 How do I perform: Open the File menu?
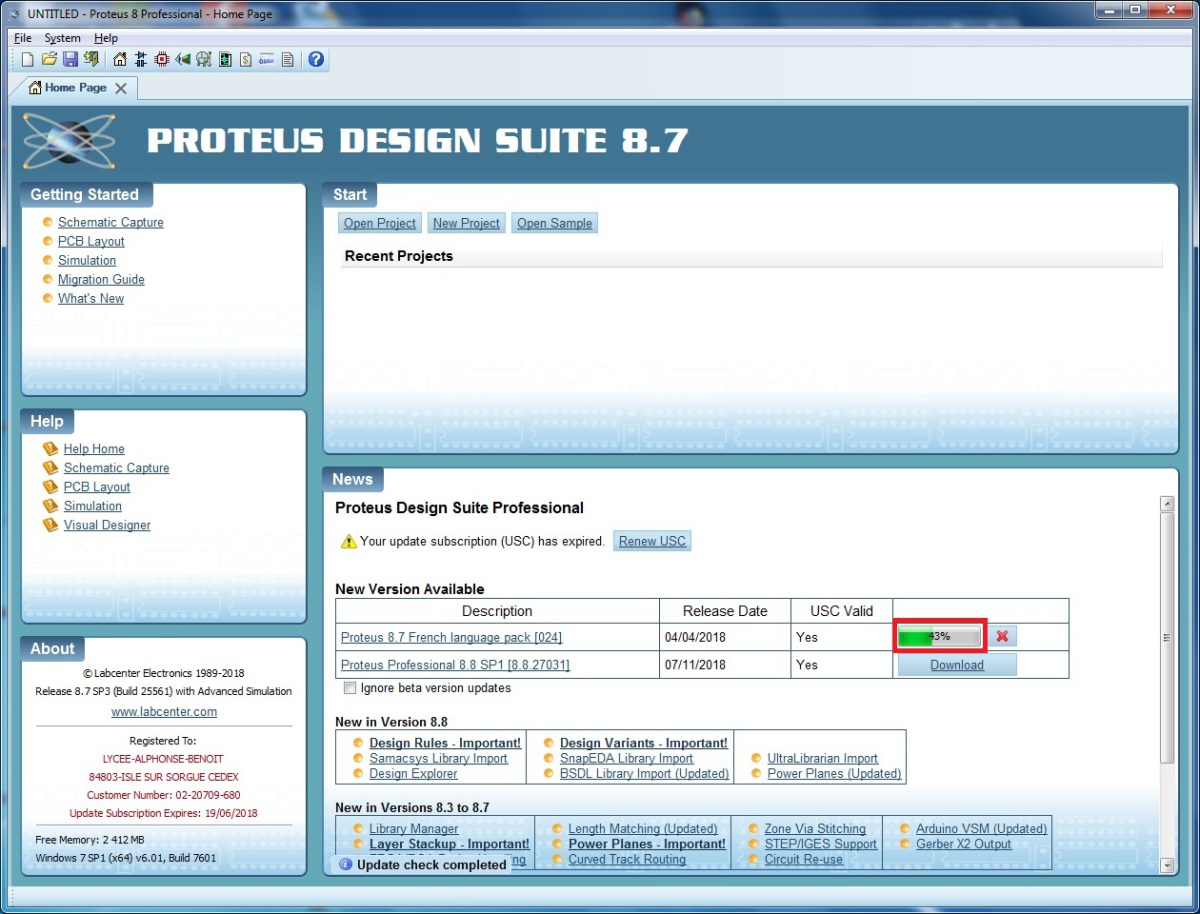(x=22, y=38)
